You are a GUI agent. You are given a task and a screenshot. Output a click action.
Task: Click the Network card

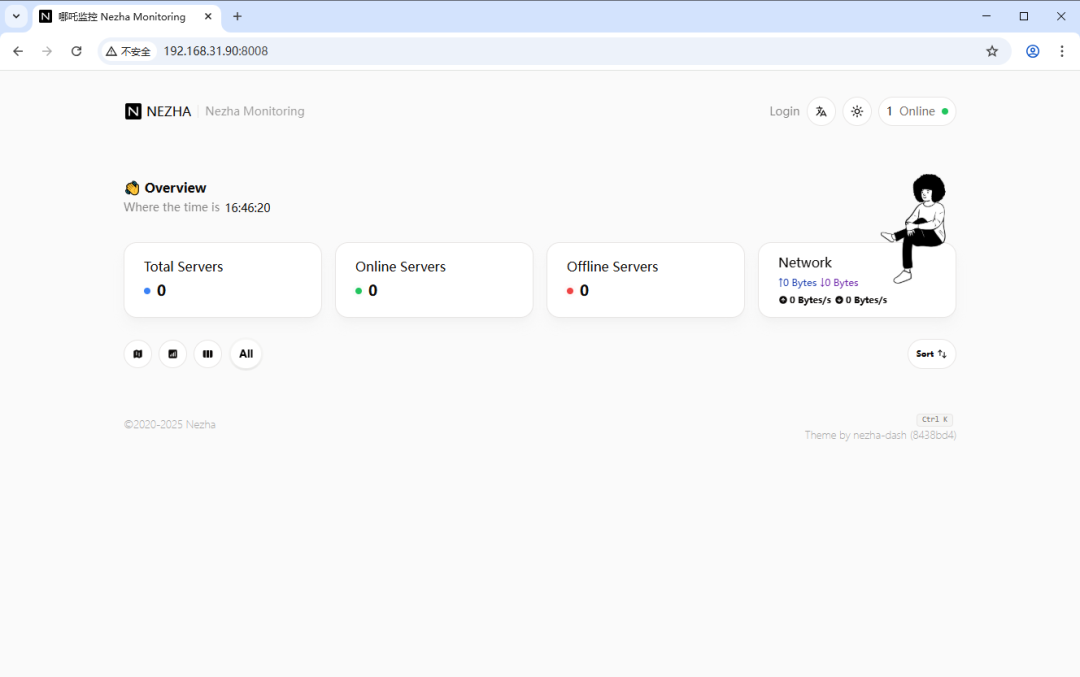click(x=857, y=280)
